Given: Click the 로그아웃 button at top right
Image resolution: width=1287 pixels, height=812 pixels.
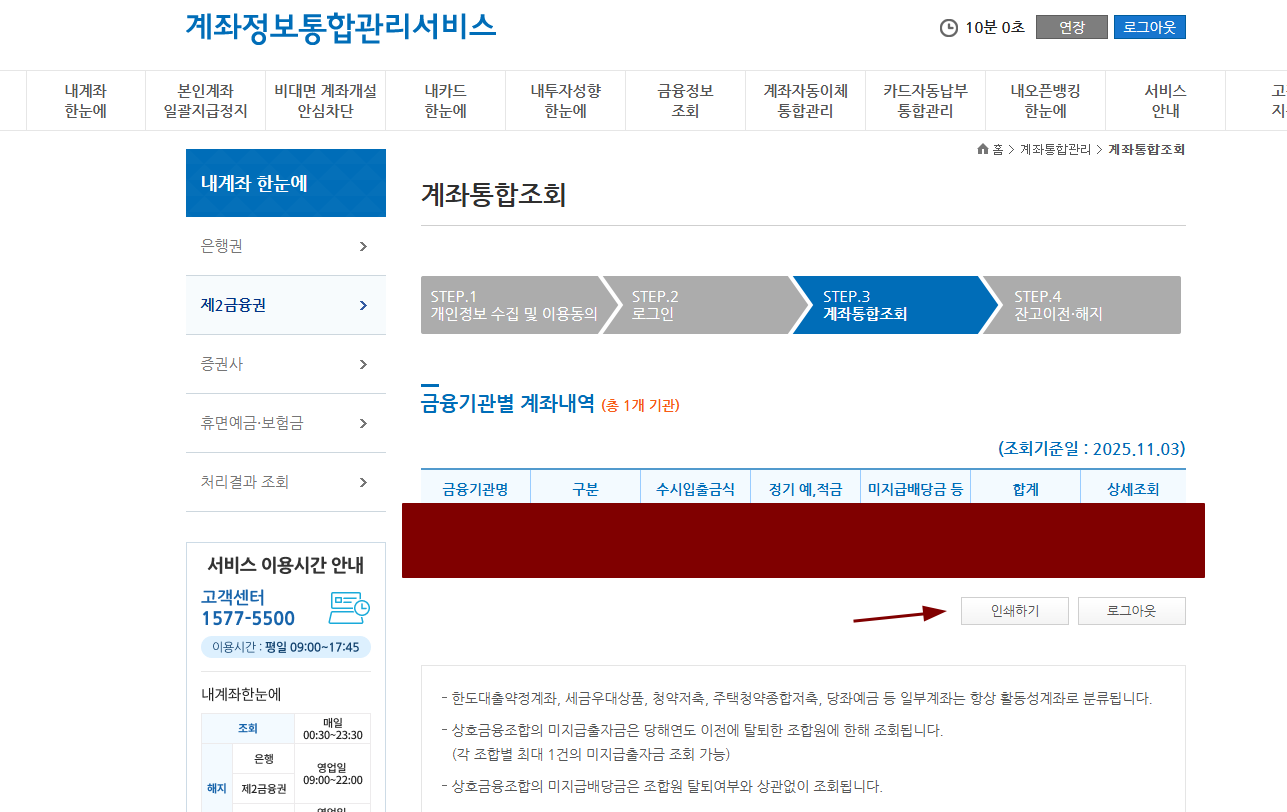Looking at the screenshot, I should click(1148, 27).
